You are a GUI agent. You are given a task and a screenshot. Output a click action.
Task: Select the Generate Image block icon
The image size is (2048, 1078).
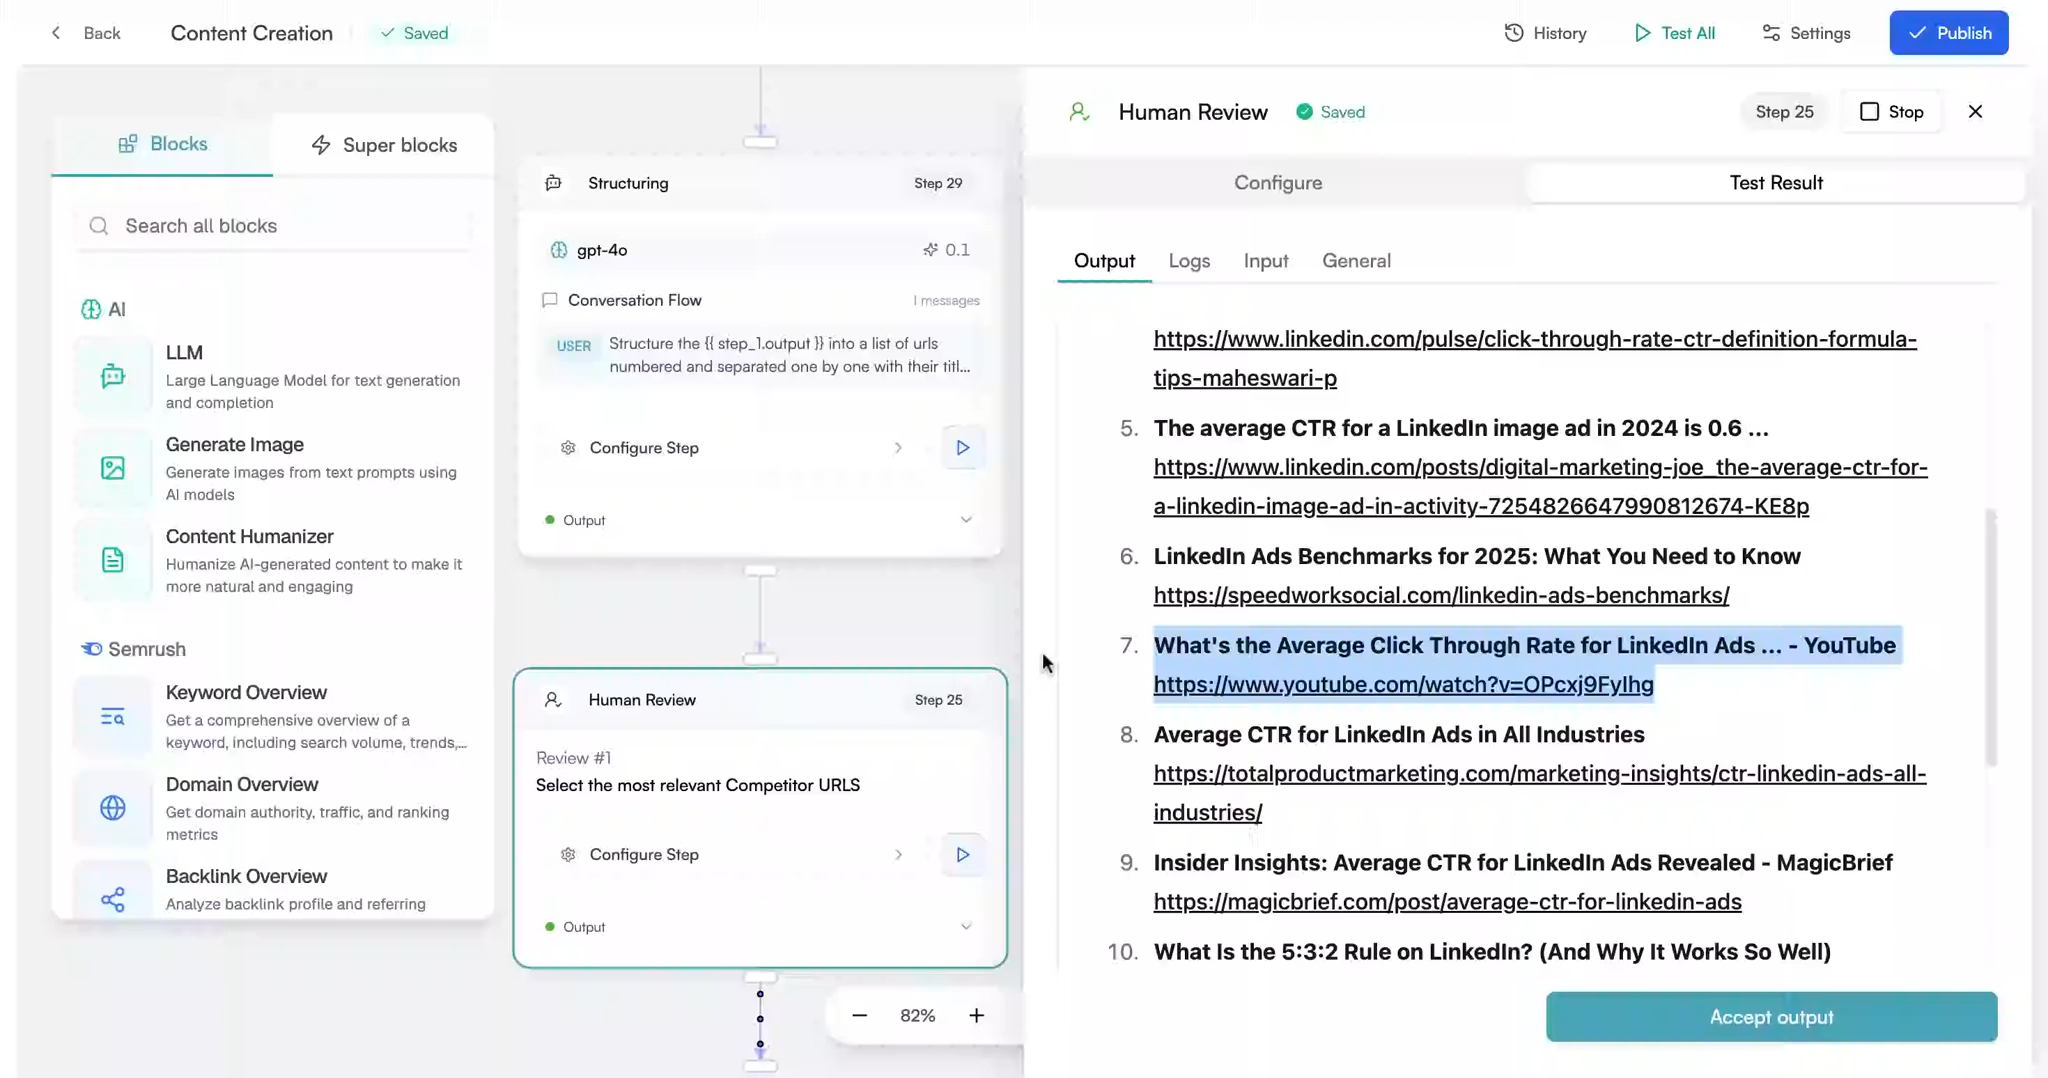(113, 468)
